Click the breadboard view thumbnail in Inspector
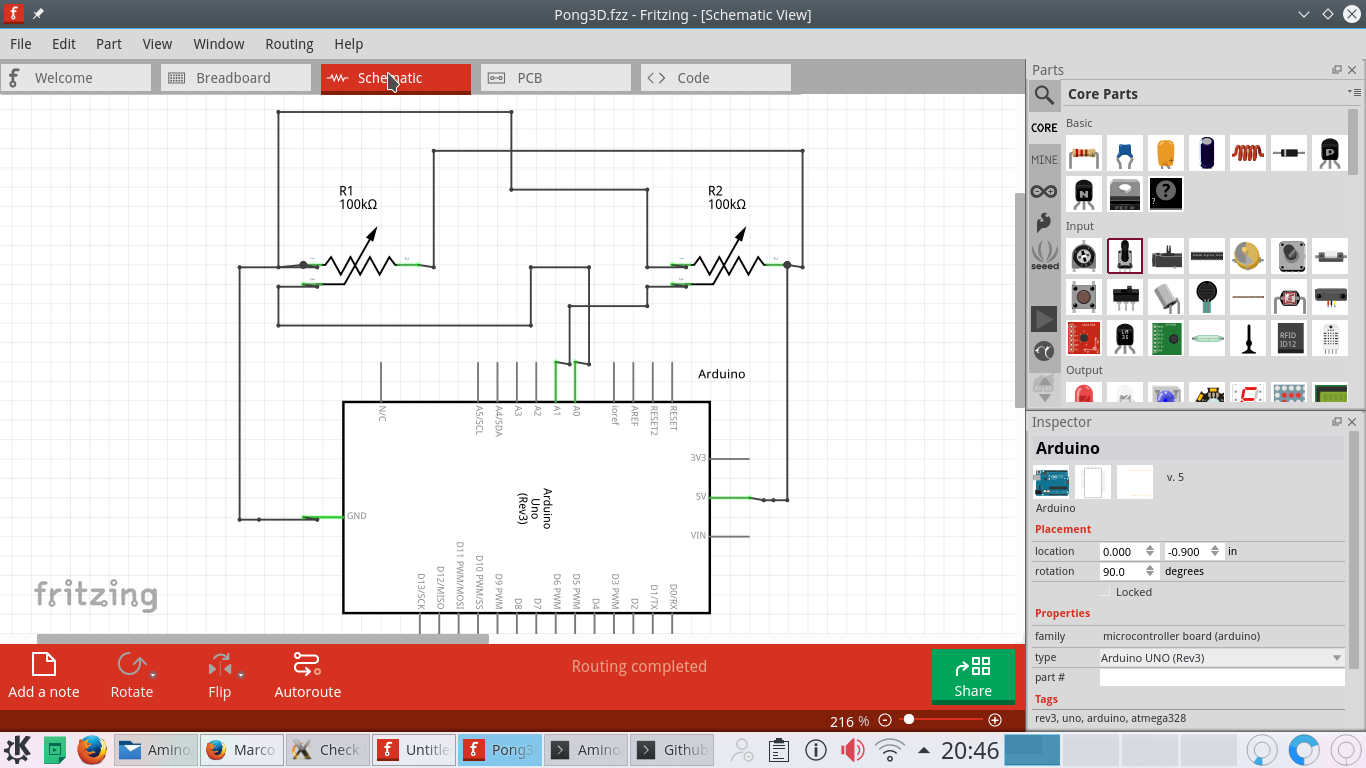Viewport: 1366px width, 768px height. [x=1051, y=483]
